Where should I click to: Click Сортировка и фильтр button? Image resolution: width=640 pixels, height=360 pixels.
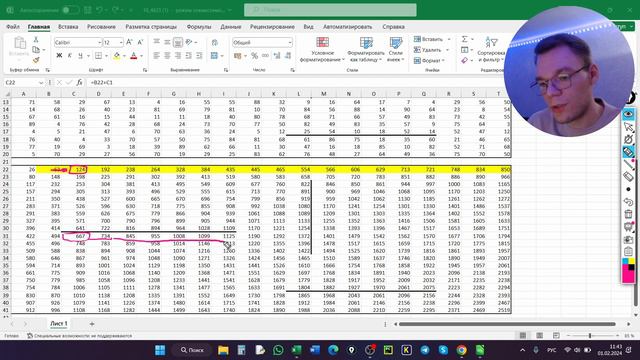(x=491, y=49)
